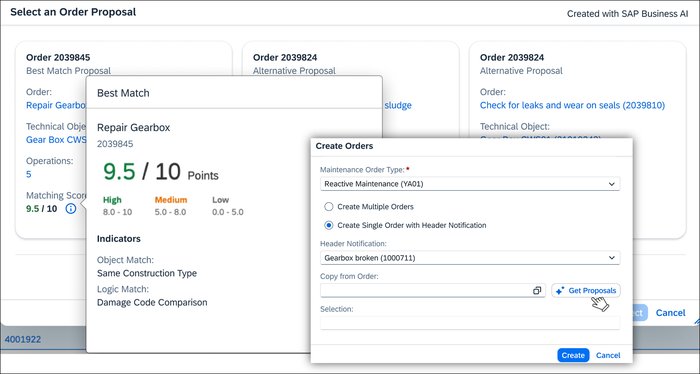Click the High 8.0 - 10 score range
700x374 pixels.
(117, 206)
